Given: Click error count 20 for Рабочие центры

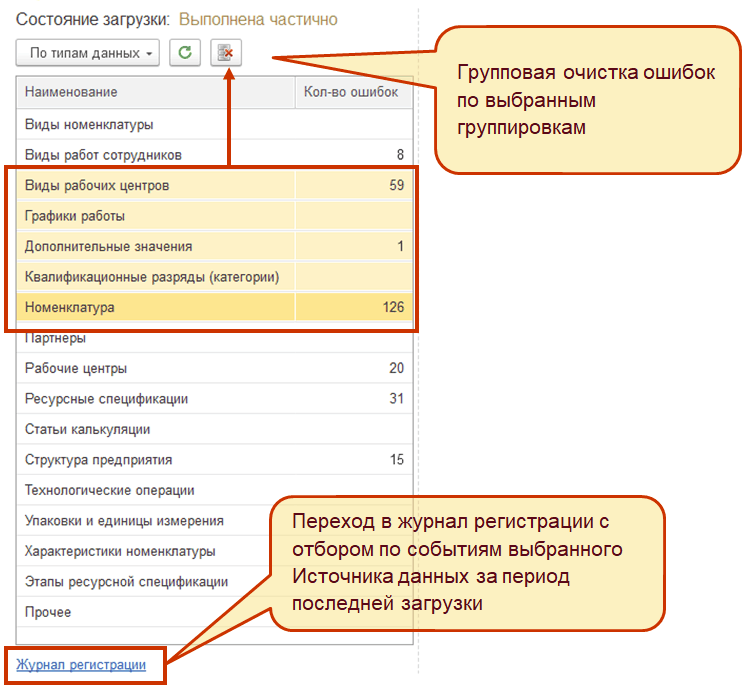Looking at the screenshot, I should (x=396, y=368).
